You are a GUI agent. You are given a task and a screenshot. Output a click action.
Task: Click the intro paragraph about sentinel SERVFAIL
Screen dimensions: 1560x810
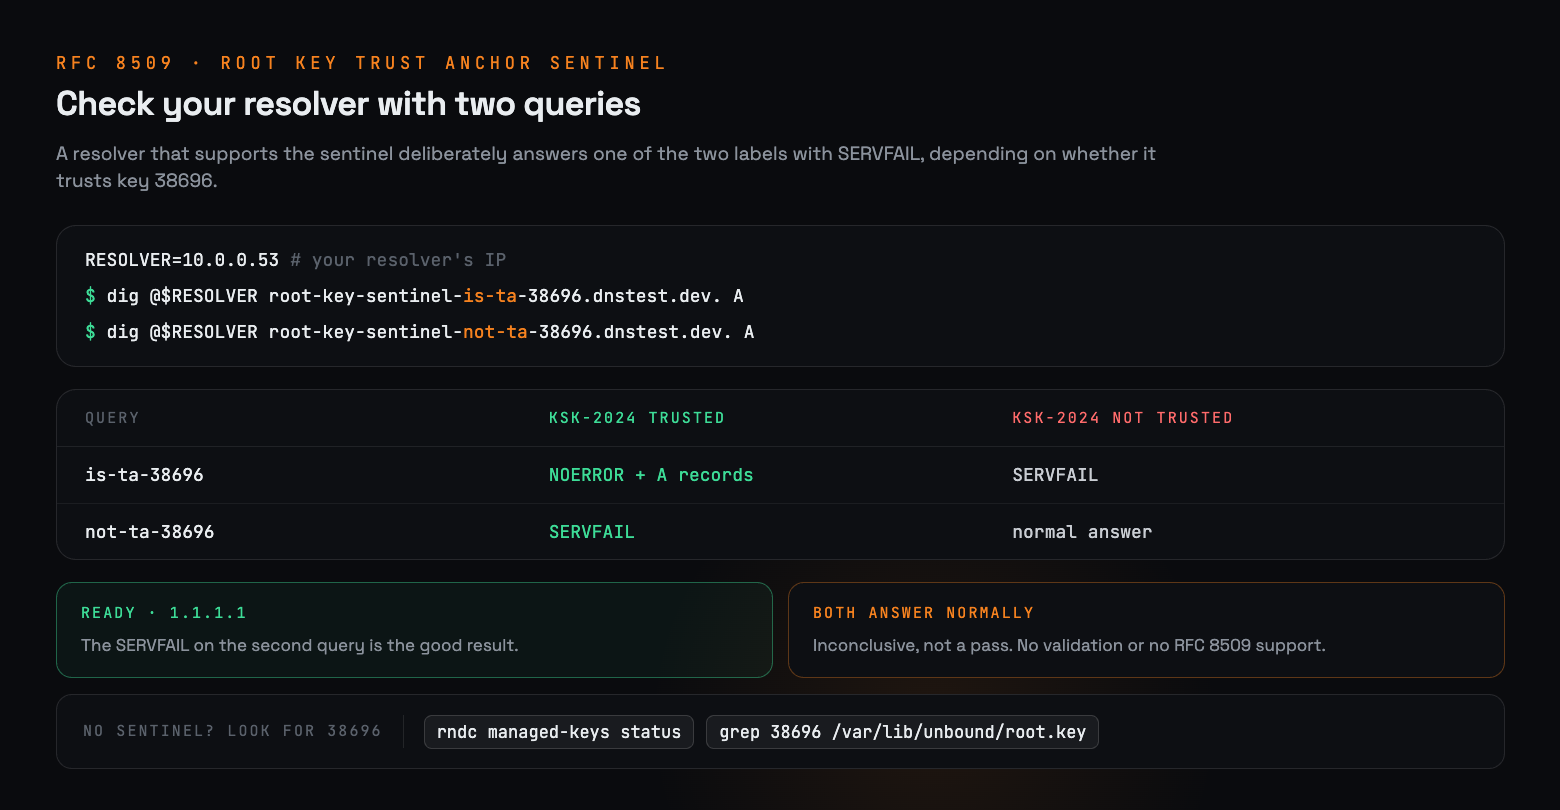click(606, 167)
